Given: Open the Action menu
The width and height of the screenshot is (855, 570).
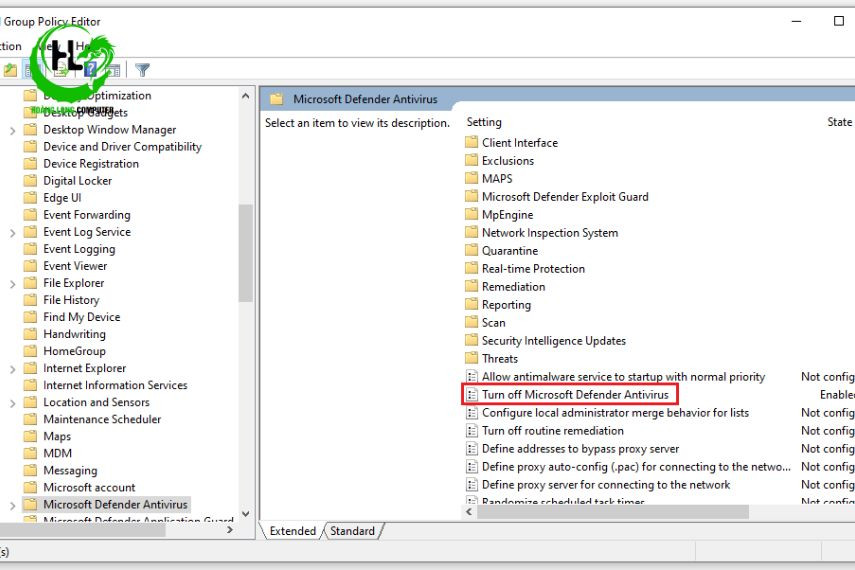Looking at the screenshot, I should [x=10, y=46].
